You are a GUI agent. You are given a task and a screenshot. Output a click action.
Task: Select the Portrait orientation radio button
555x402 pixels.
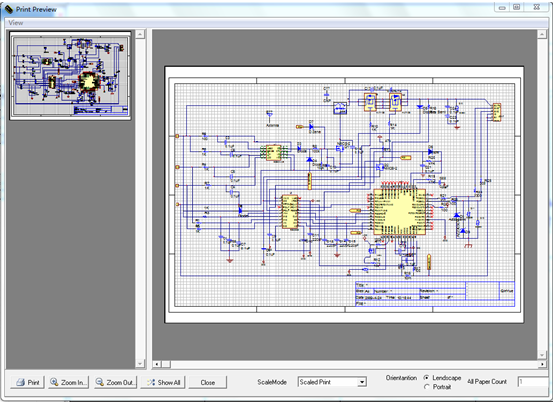point(427,387)
